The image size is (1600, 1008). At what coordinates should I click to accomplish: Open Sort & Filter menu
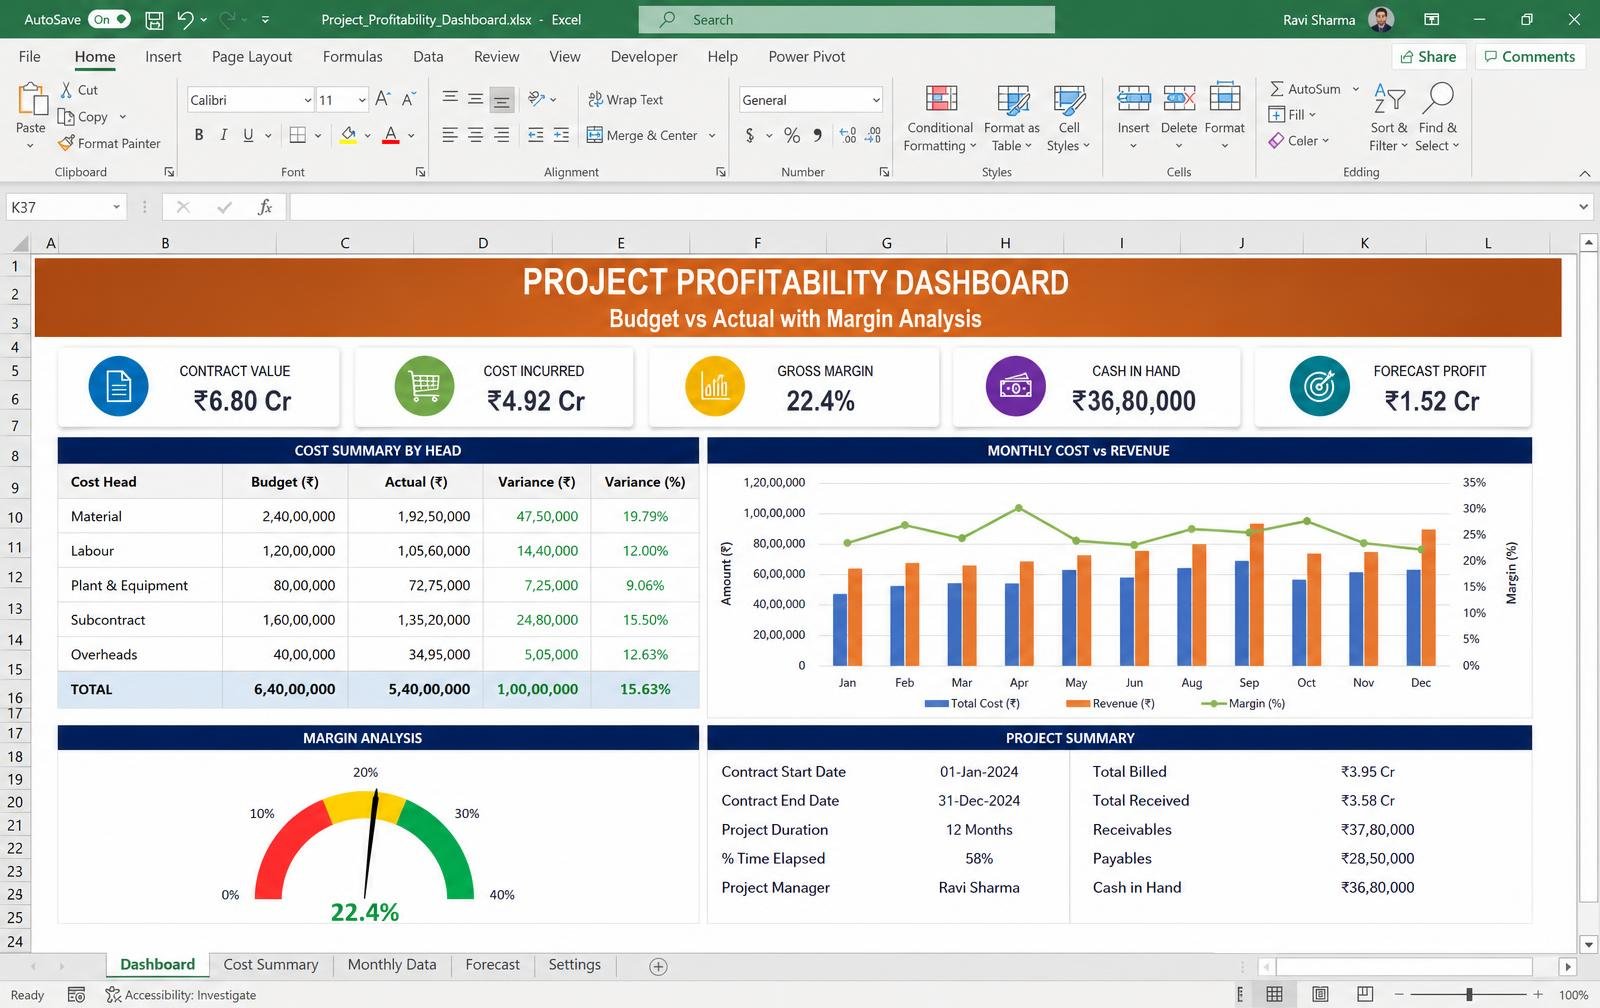pyautogui.click(x=1389, y=118)
